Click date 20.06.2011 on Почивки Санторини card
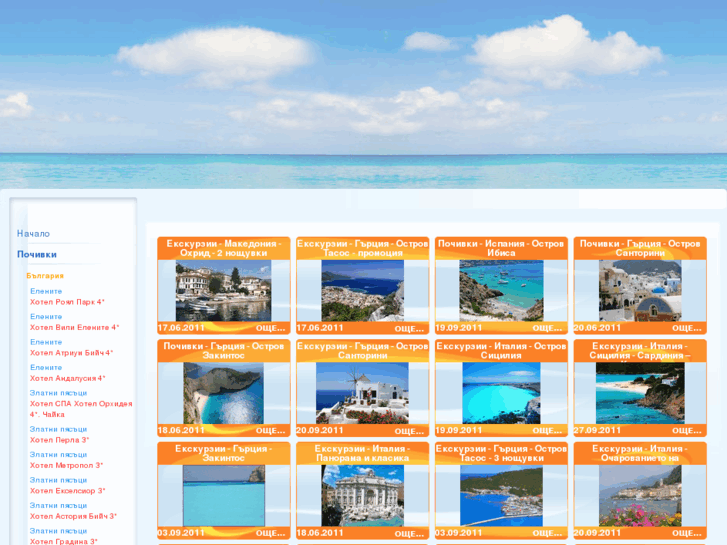This screenshot has height=545, width=727. point(597,327)
